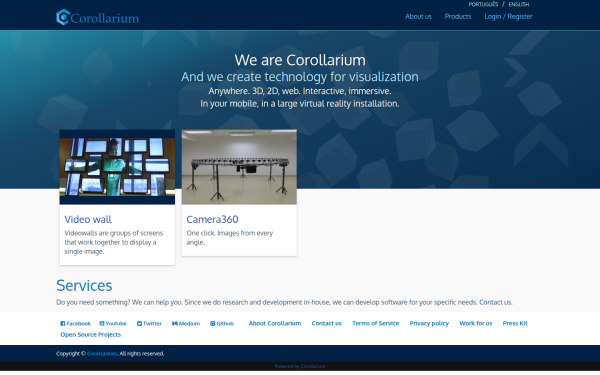Click 'Videowalls are groups of screens' description
Viewport: 600px width, 375px height.
(x=114, y=242)
